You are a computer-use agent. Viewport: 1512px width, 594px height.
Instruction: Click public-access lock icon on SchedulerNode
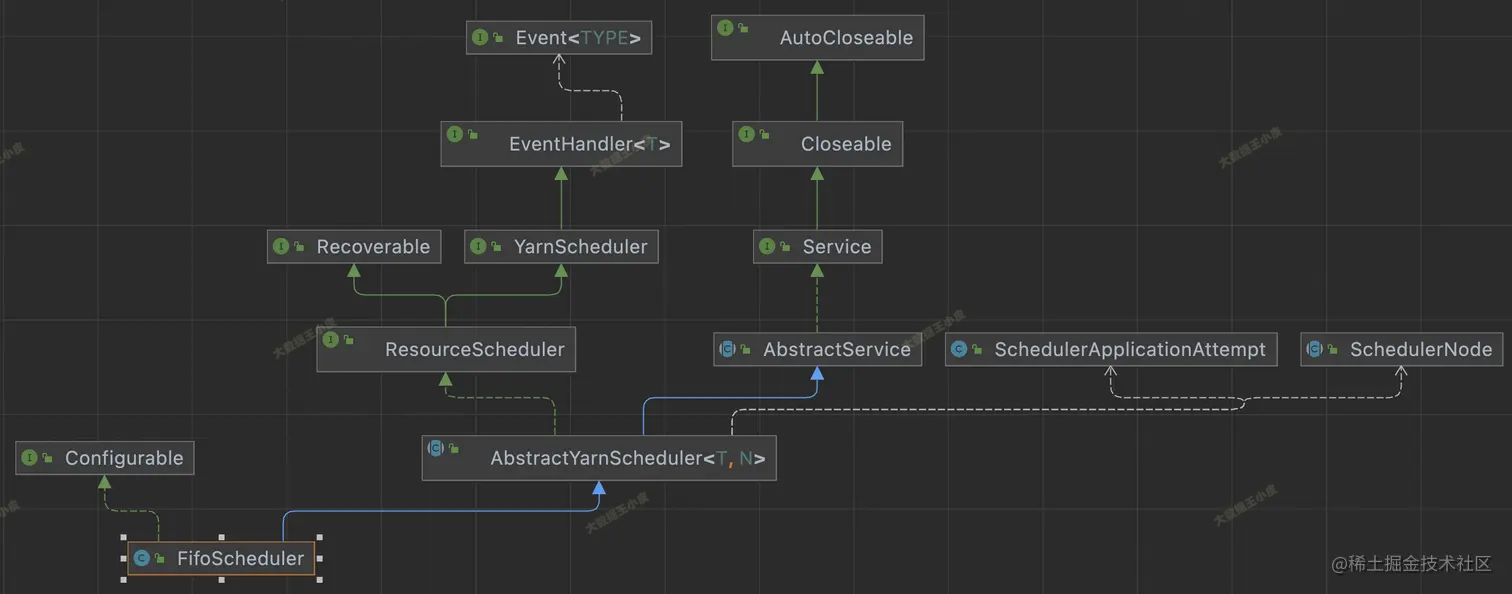click(x=1333, y=349)
